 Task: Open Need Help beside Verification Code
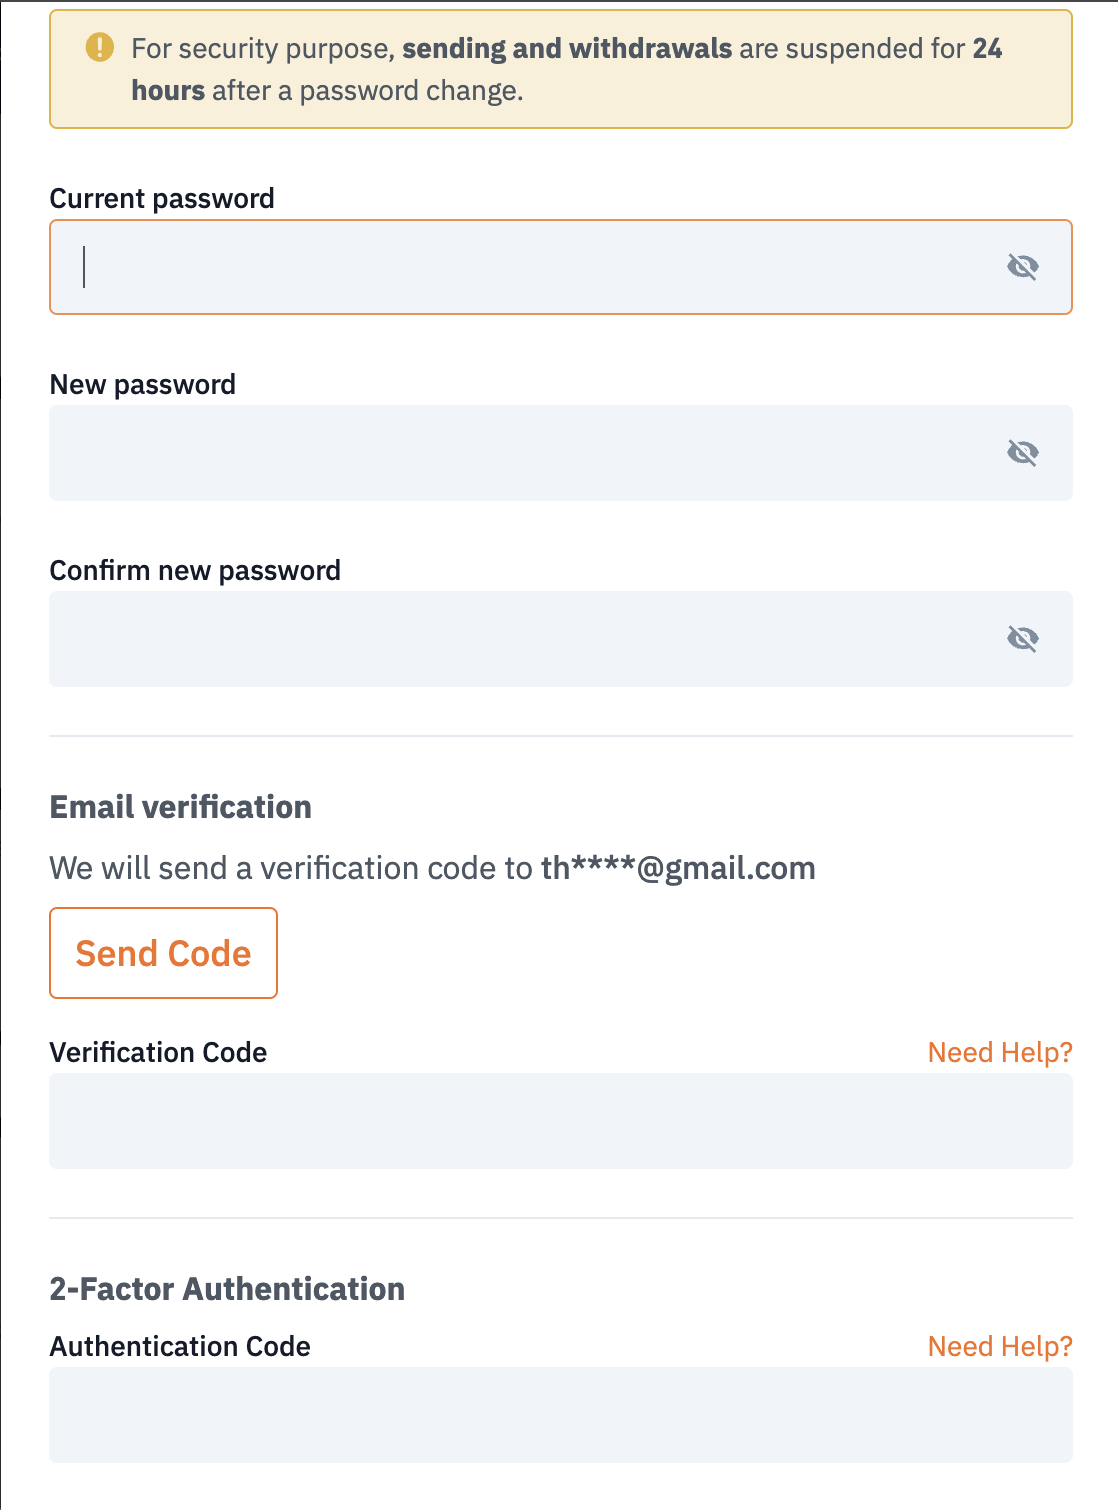pos(1000,1052)
